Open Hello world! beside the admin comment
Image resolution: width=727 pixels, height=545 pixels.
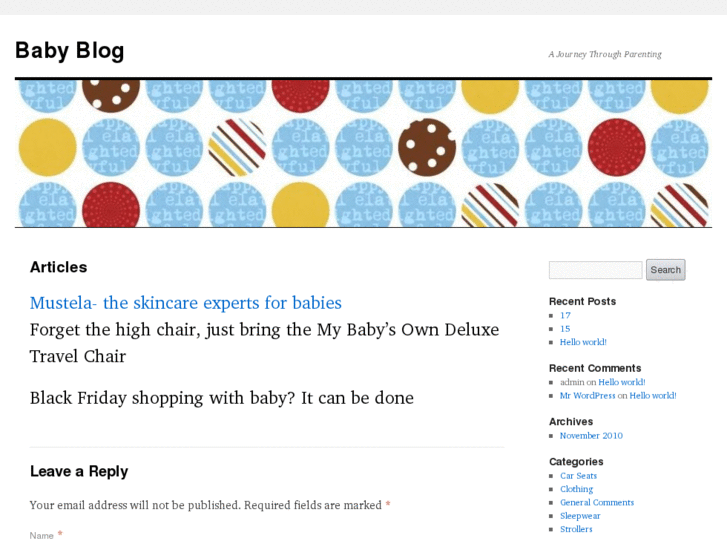(x=621, y=382)
